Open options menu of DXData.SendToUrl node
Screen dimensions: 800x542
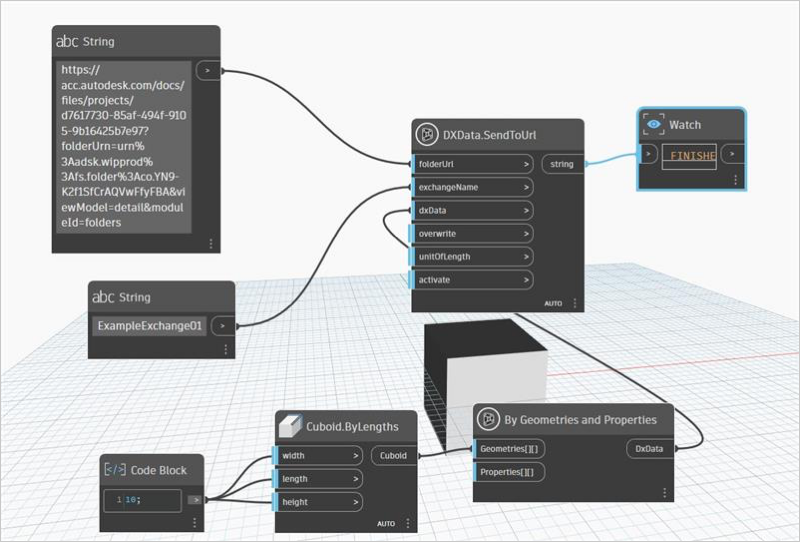click(x=574, y=303)
